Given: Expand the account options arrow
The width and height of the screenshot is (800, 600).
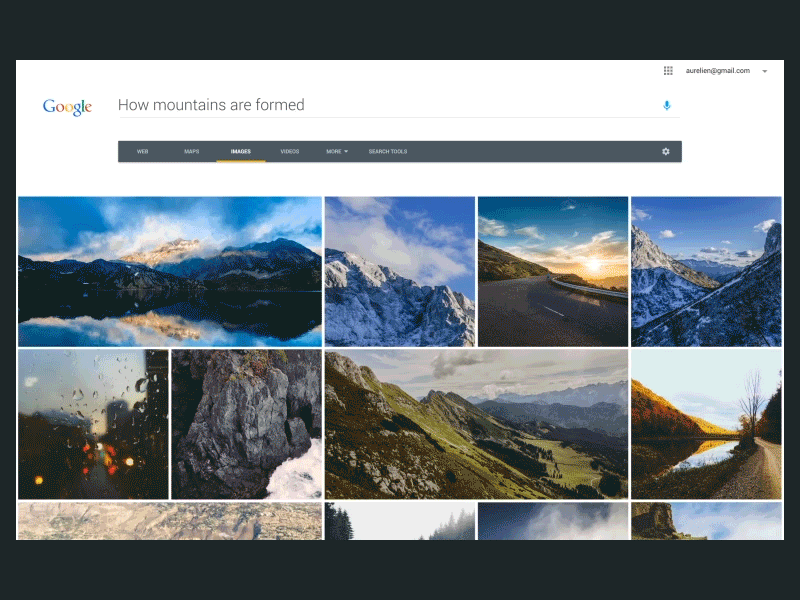Looking at the screenshot, I should [764, 71].
